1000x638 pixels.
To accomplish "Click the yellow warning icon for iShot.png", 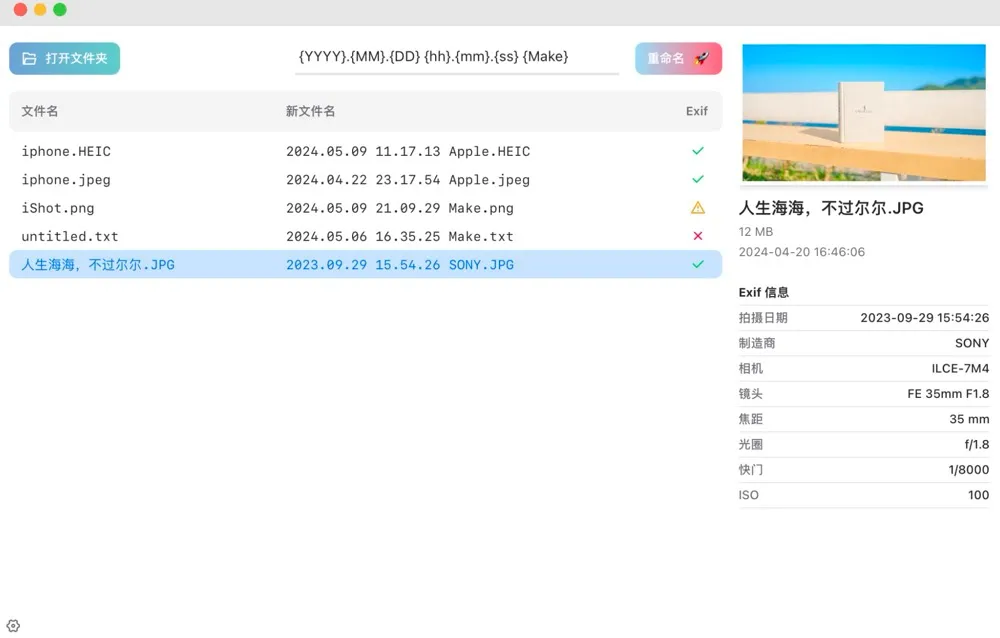I will point(698,208).
